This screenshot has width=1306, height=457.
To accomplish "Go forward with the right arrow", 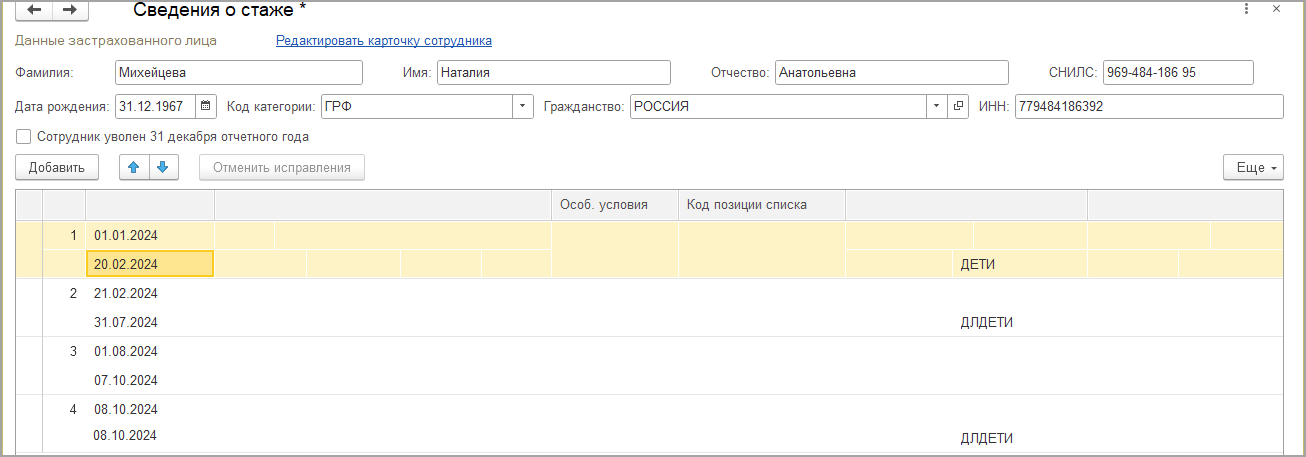I will click(69, 9).
